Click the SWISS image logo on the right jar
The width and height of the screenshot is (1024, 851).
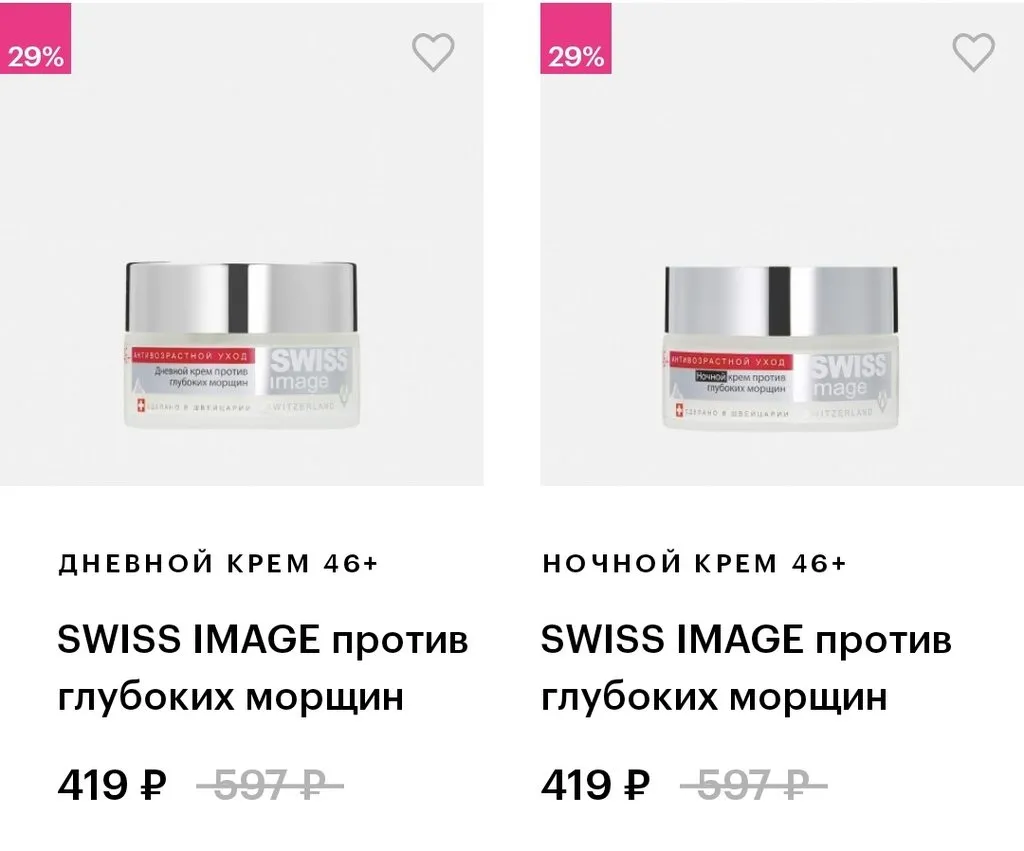click(848, 376)
